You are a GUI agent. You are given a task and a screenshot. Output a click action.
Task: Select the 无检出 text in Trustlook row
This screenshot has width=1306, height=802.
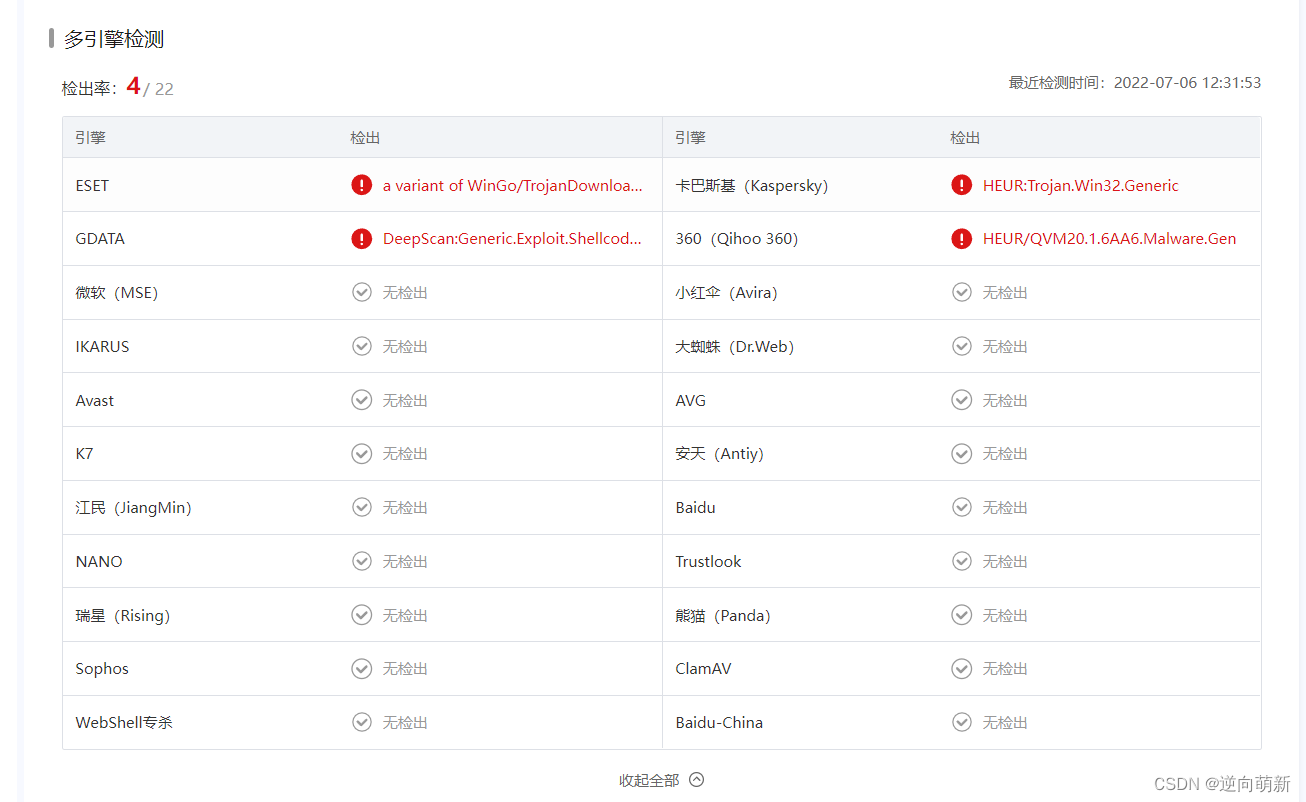[x=1005, y=561]
